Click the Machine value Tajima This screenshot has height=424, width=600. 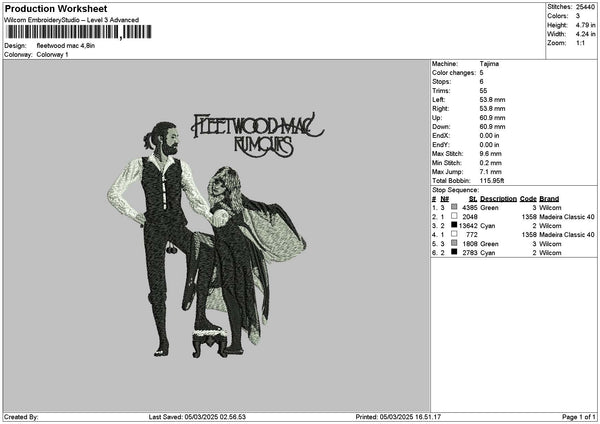(x=489, y=64)
